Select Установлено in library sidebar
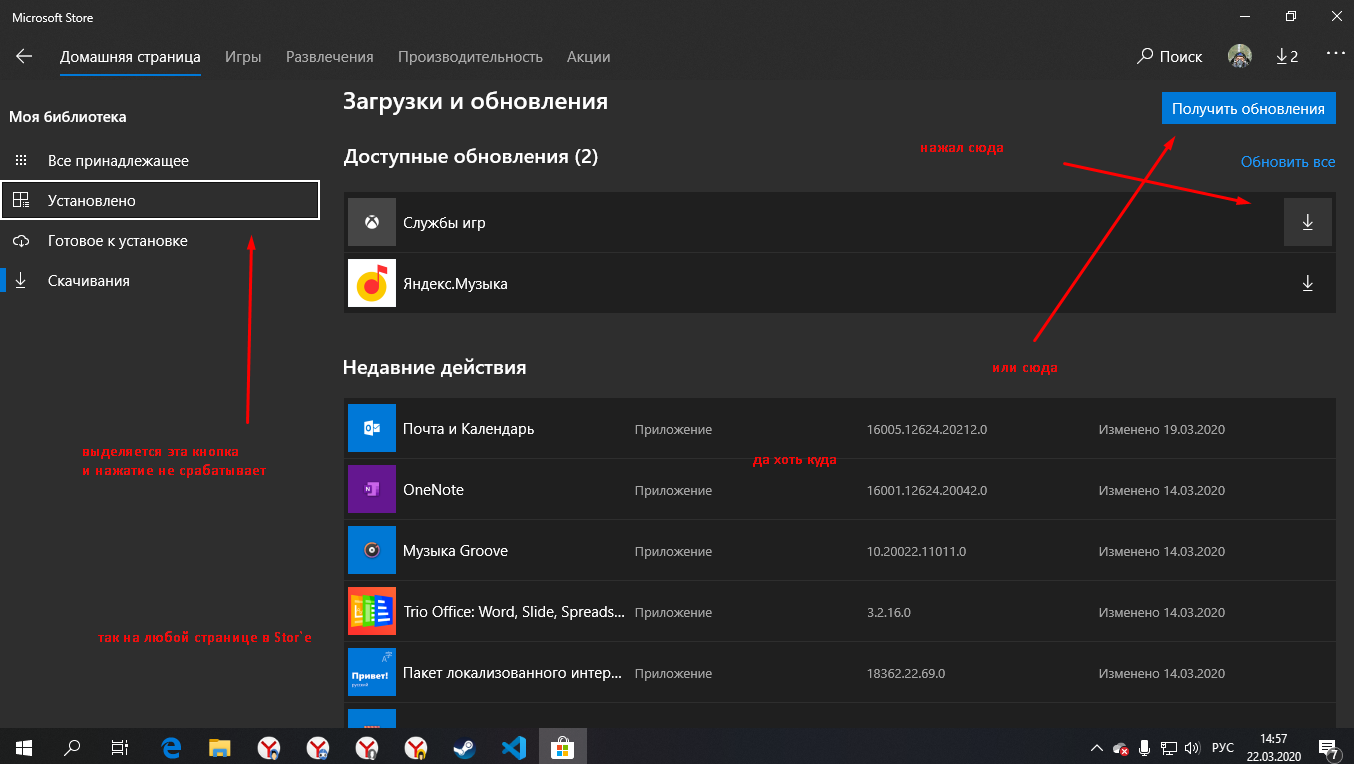The width and height of the screenshot is (1354, 768). click(x=160, y=200)
